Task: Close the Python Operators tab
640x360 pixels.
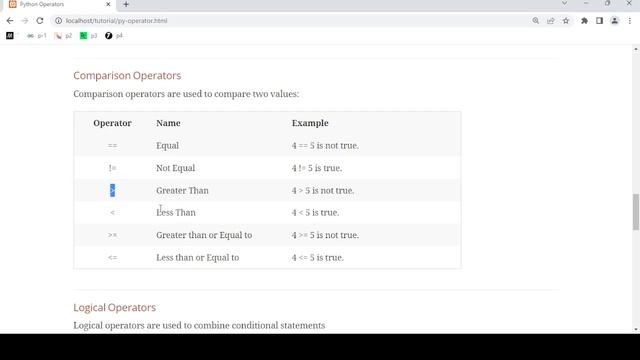Action: [x=108, y=4]
